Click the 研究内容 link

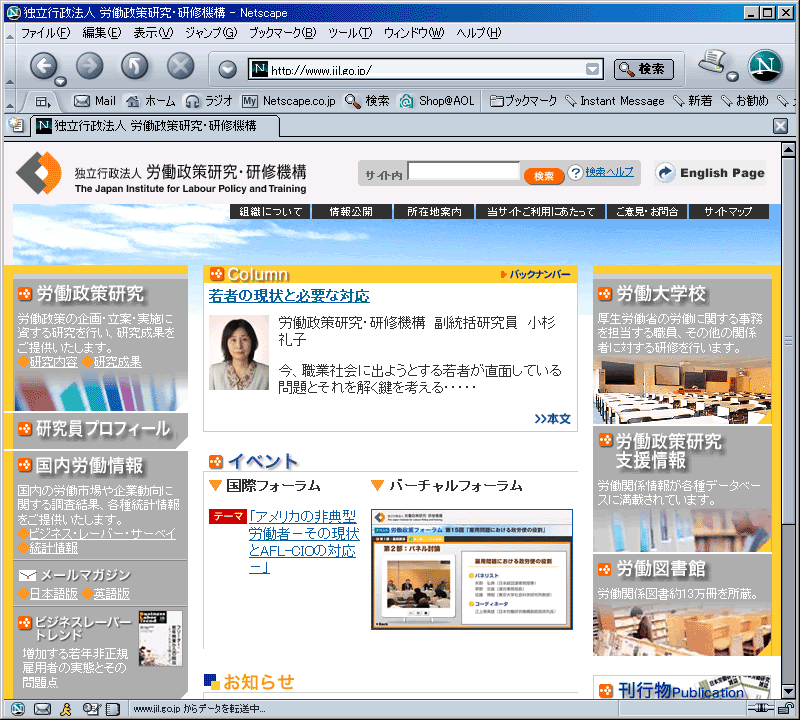tap(53, 362)
